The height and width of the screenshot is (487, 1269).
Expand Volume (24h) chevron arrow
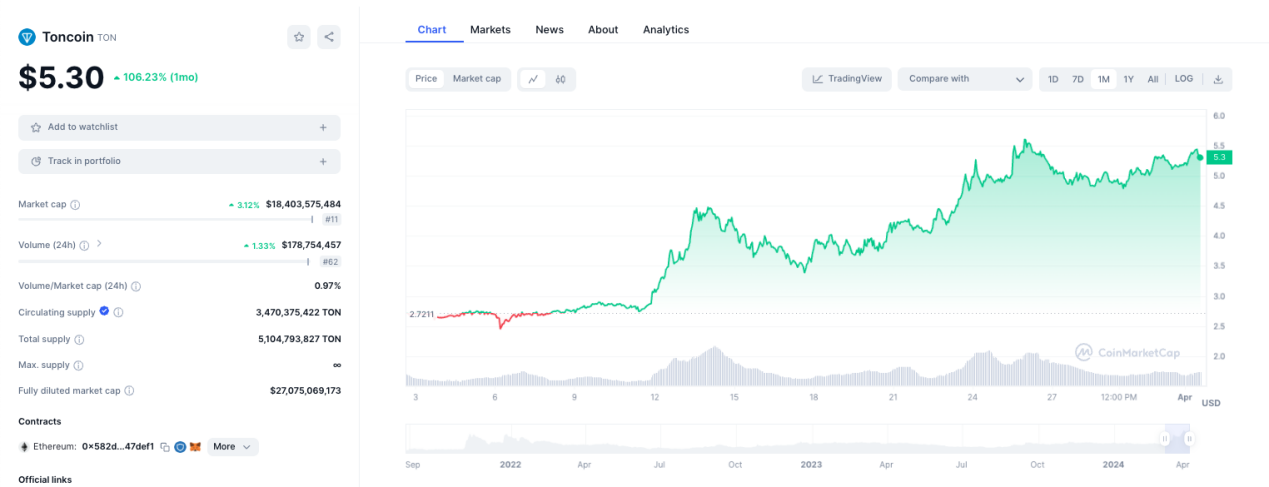tap(99, 244)
